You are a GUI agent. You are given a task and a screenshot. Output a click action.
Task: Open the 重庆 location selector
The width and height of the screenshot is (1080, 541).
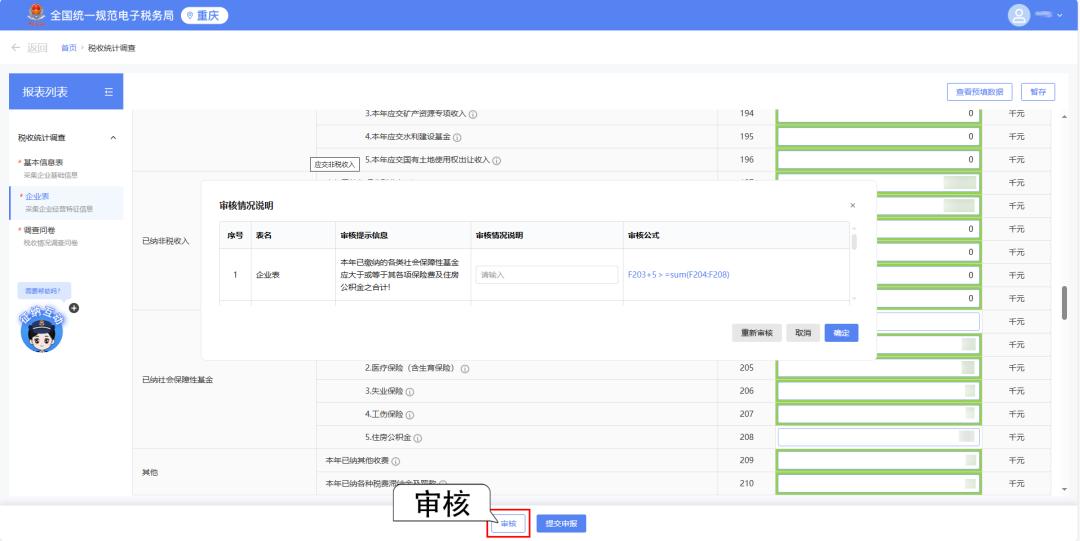point(204,16)
